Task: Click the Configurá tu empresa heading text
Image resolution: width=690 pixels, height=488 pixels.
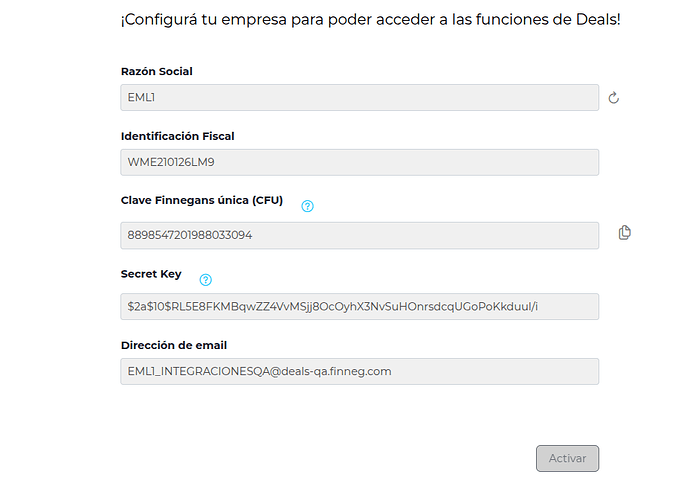Action: tap(370, 19)
